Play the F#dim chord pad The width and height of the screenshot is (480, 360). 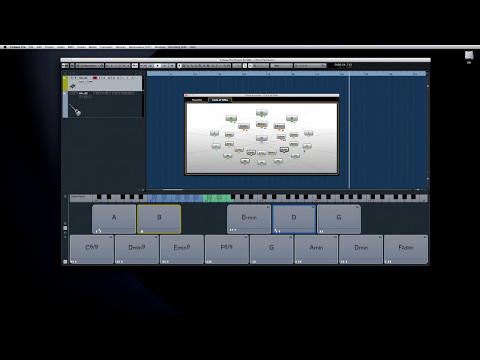[406, 249]
